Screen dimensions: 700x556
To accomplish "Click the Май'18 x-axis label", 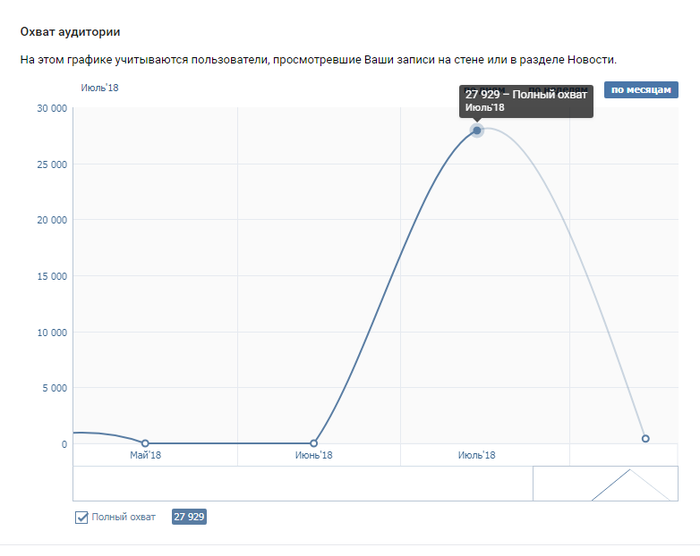I will point(145,456).
